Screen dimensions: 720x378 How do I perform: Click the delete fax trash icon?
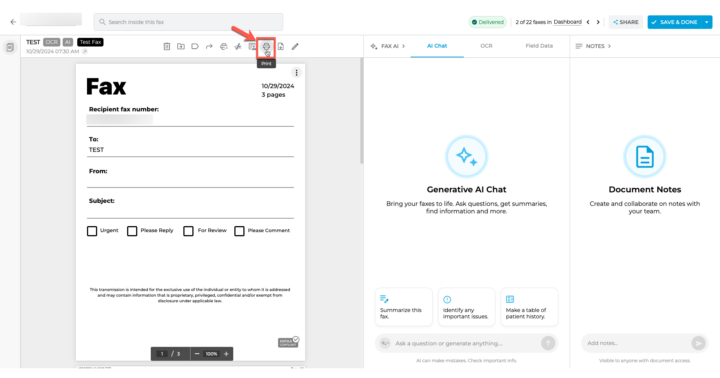tap(167, 46)
